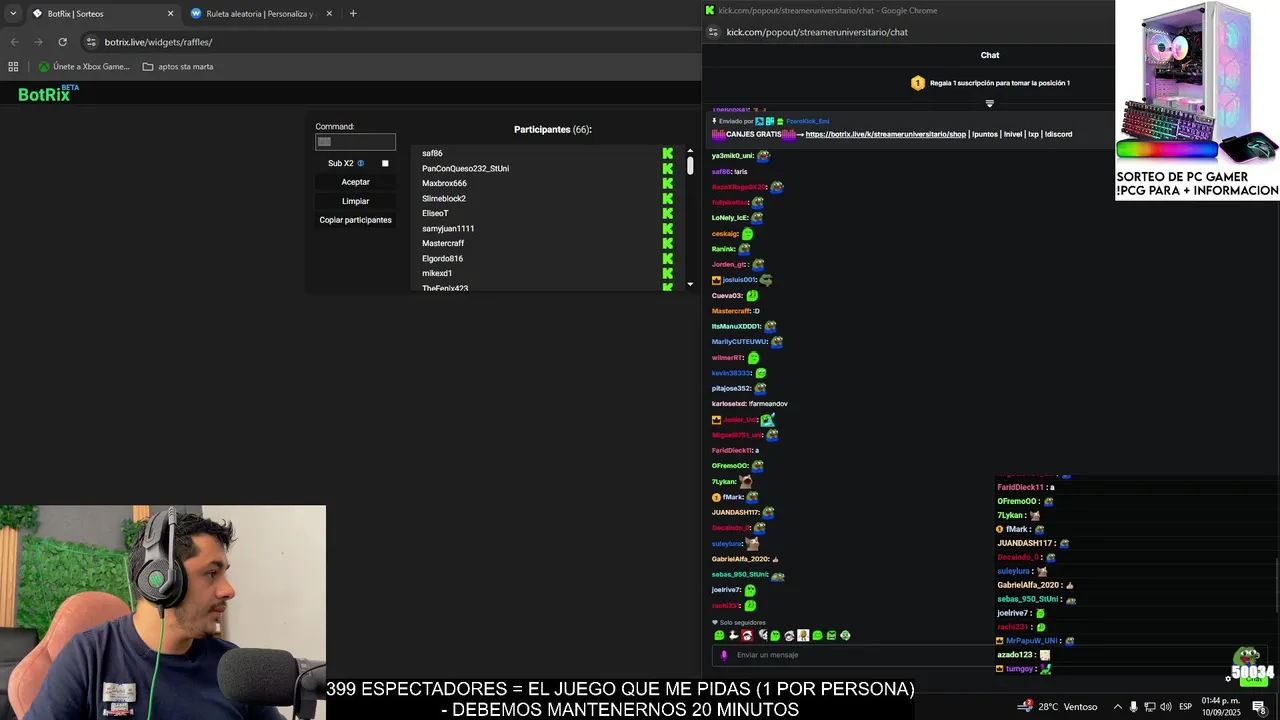Click Kick chat popup site info icon
This screenshot has height=720, width=1280.
713,32
